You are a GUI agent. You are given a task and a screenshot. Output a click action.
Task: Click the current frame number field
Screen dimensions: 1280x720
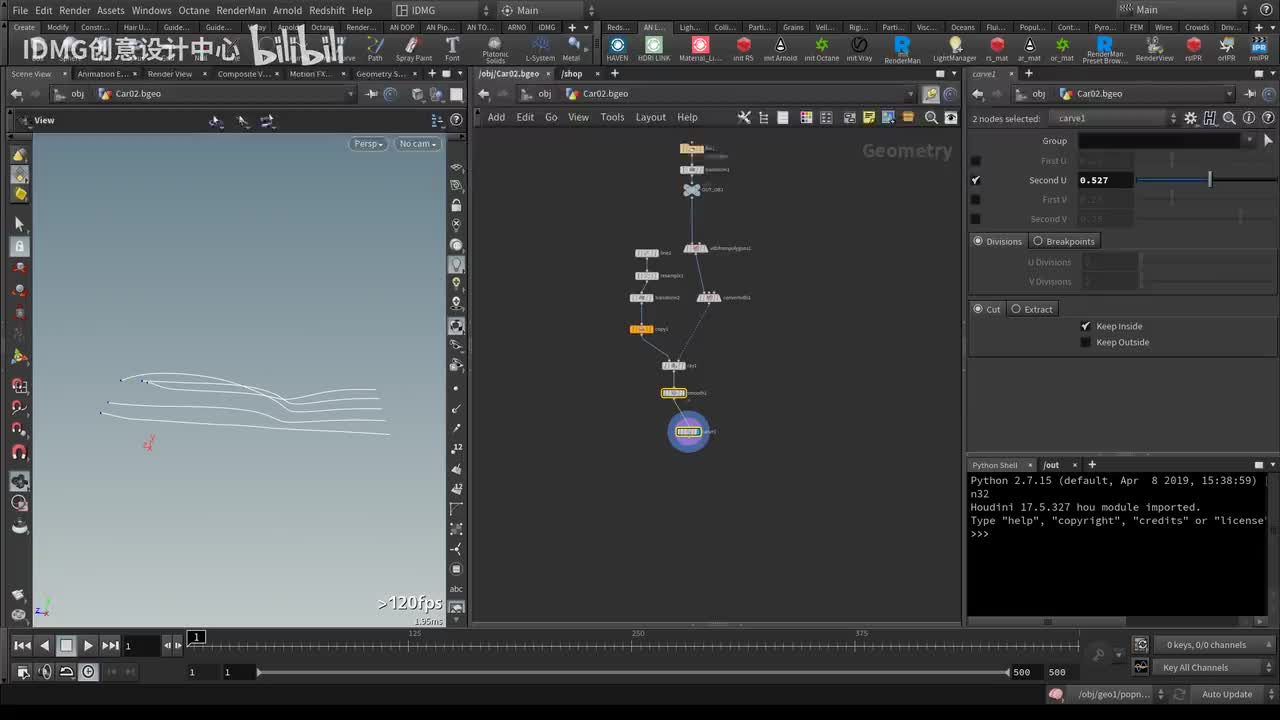click(141, 646)
